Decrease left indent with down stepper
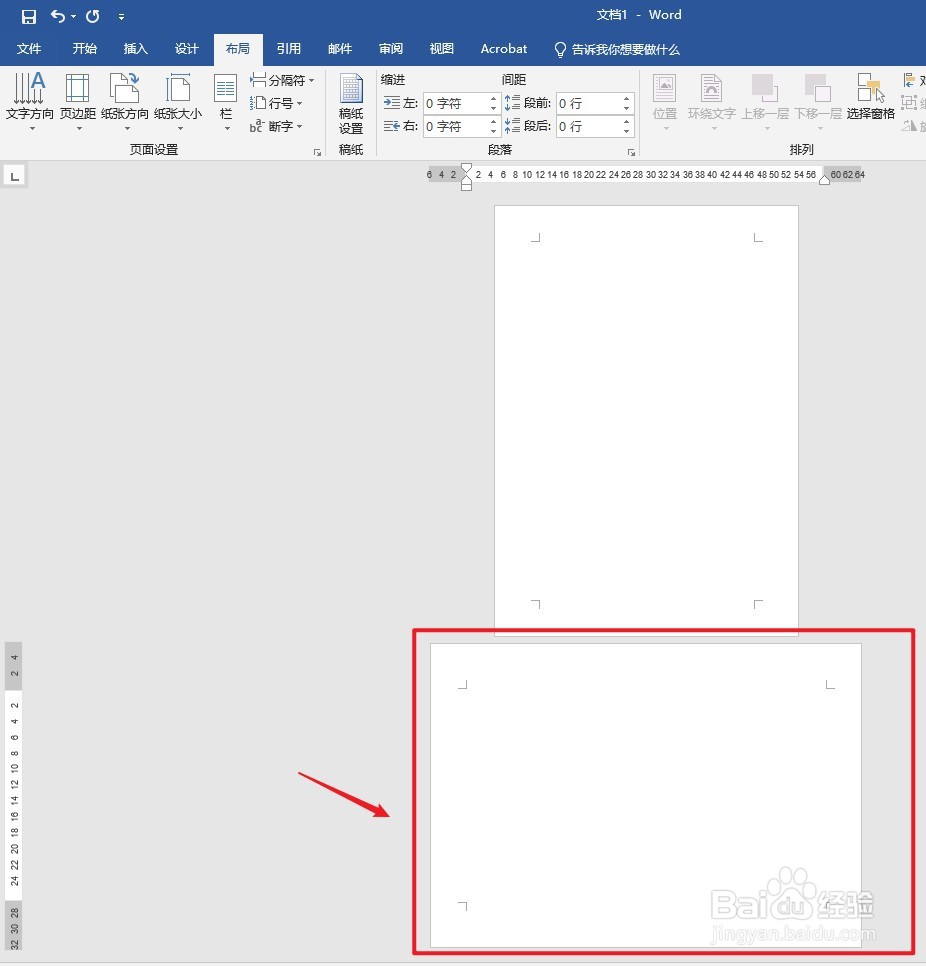 (493, 108)
